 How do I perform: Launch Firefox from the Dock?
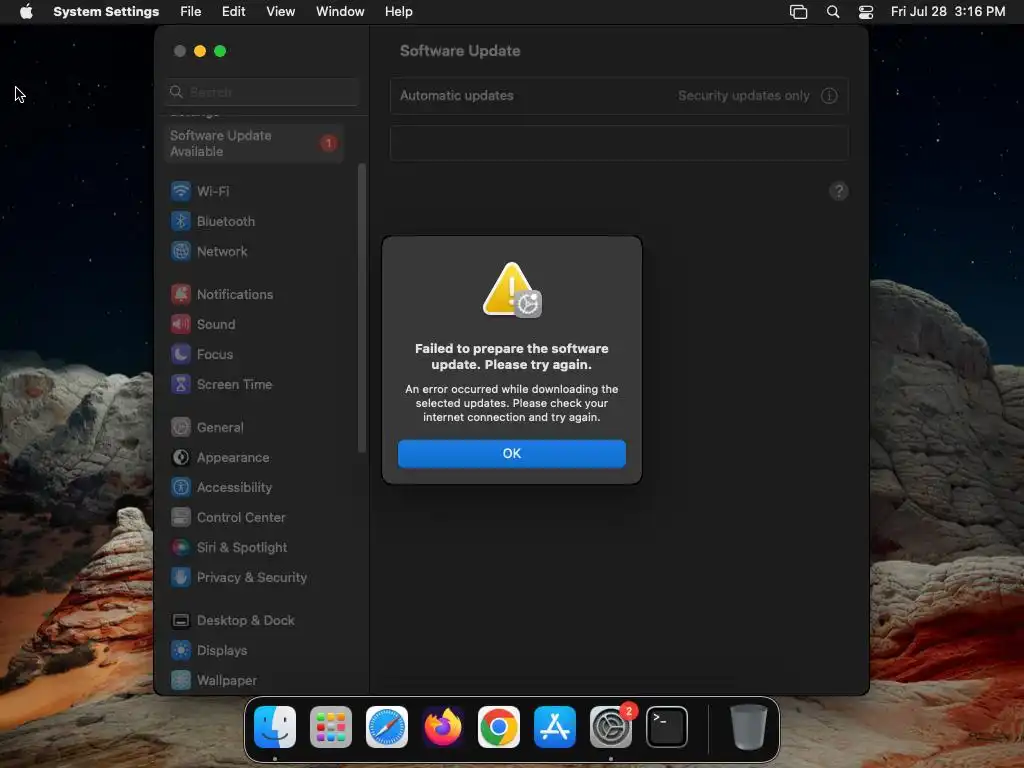point(443,727)
